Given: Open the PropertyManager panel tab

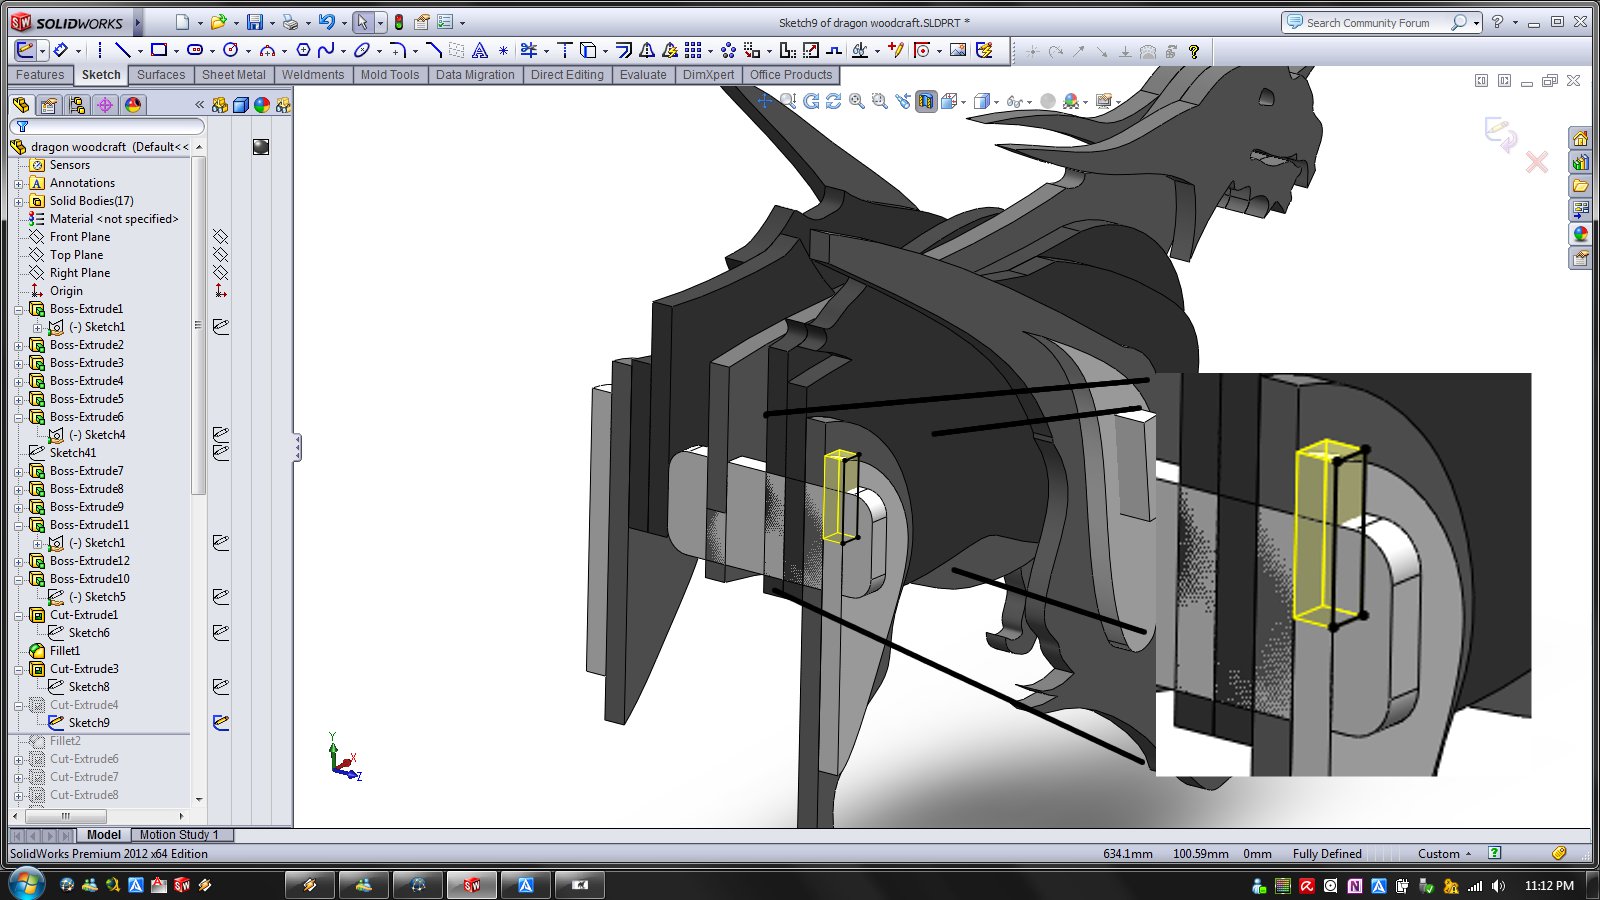Looking at the screenshot, I should [x=48, y=105].
